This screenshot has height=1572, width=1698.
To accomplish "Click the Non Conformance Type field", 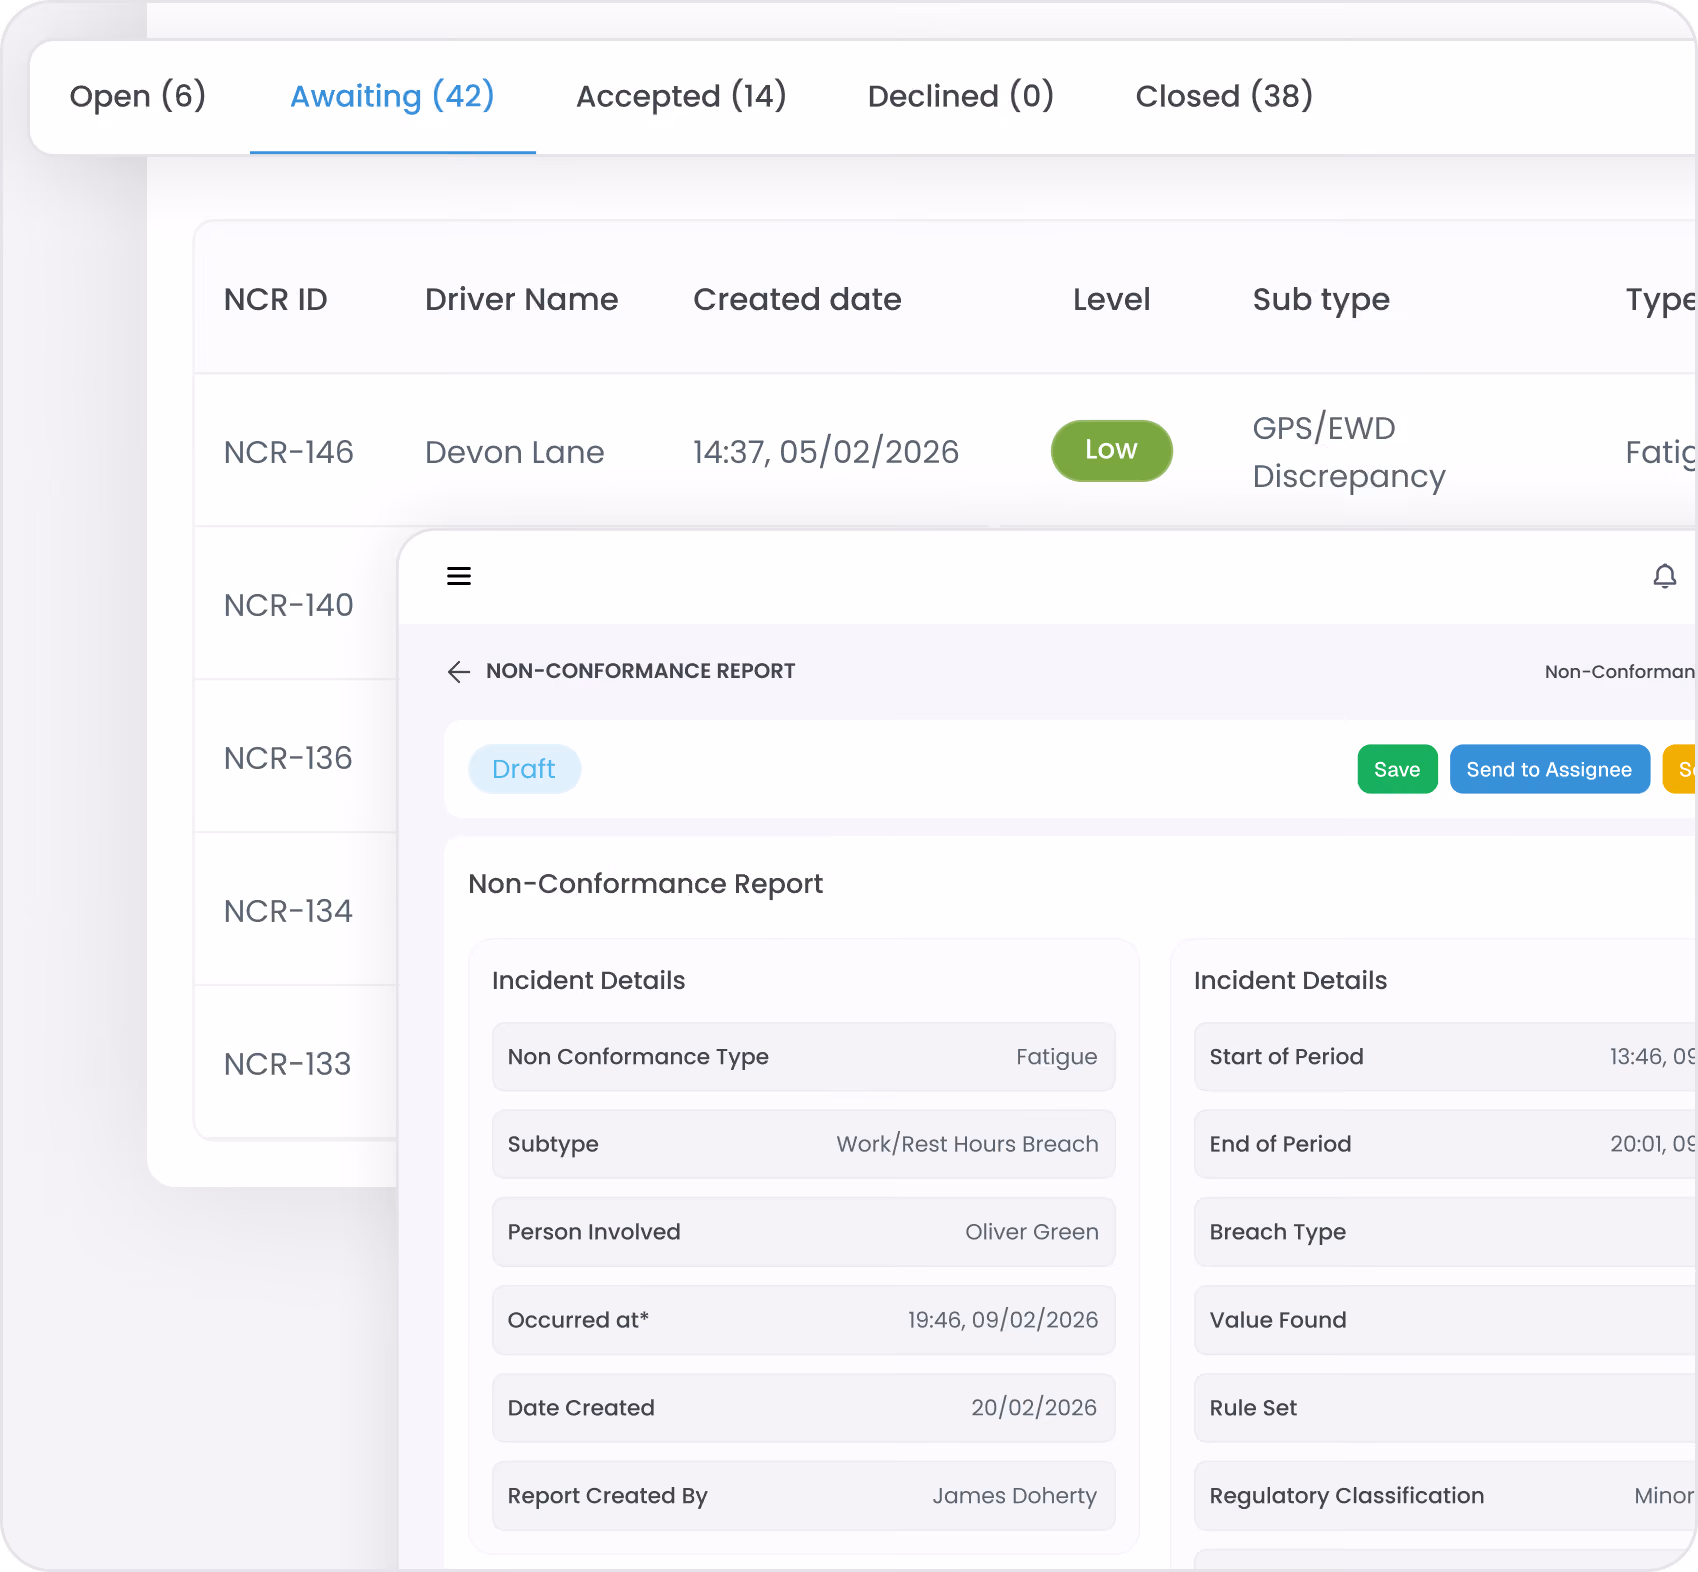I will [x=803, y=1057].
